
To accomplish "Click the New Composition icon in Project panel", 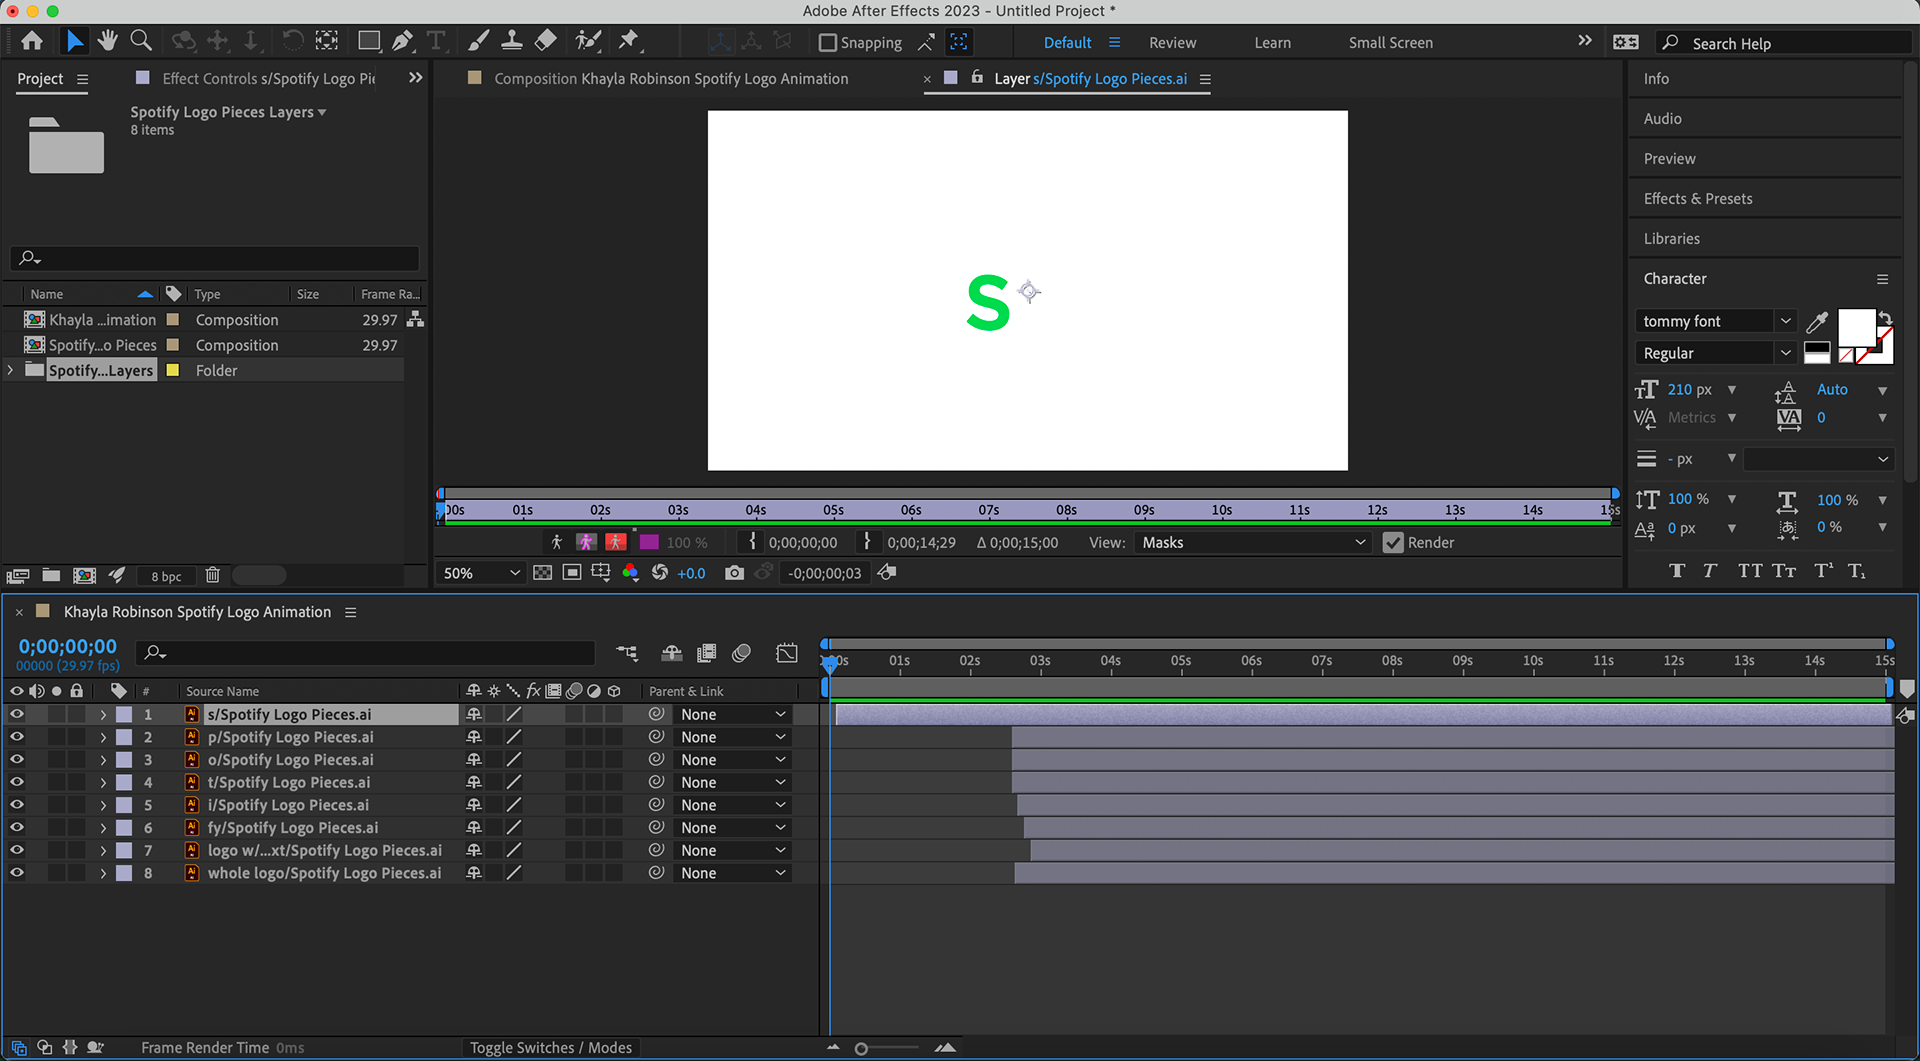I will coord(85,575).
